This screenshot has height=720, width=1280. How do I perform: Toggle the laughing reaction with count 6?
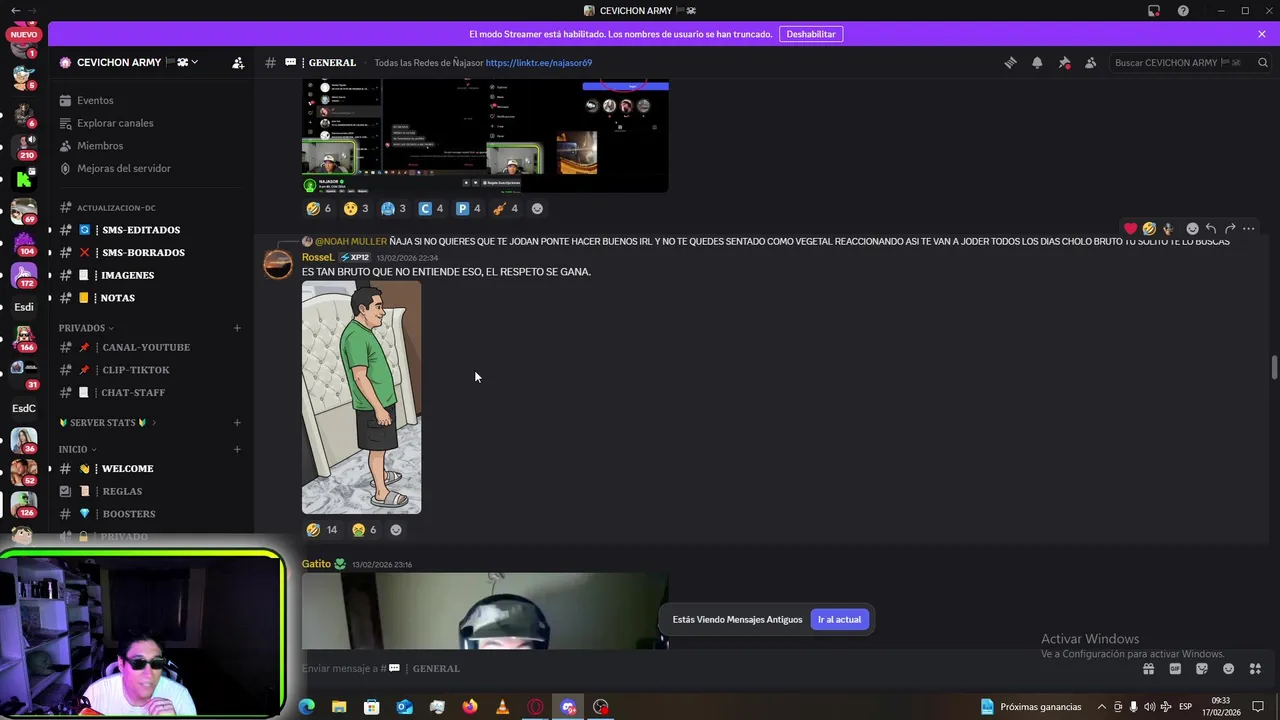[x=319, y=209]
